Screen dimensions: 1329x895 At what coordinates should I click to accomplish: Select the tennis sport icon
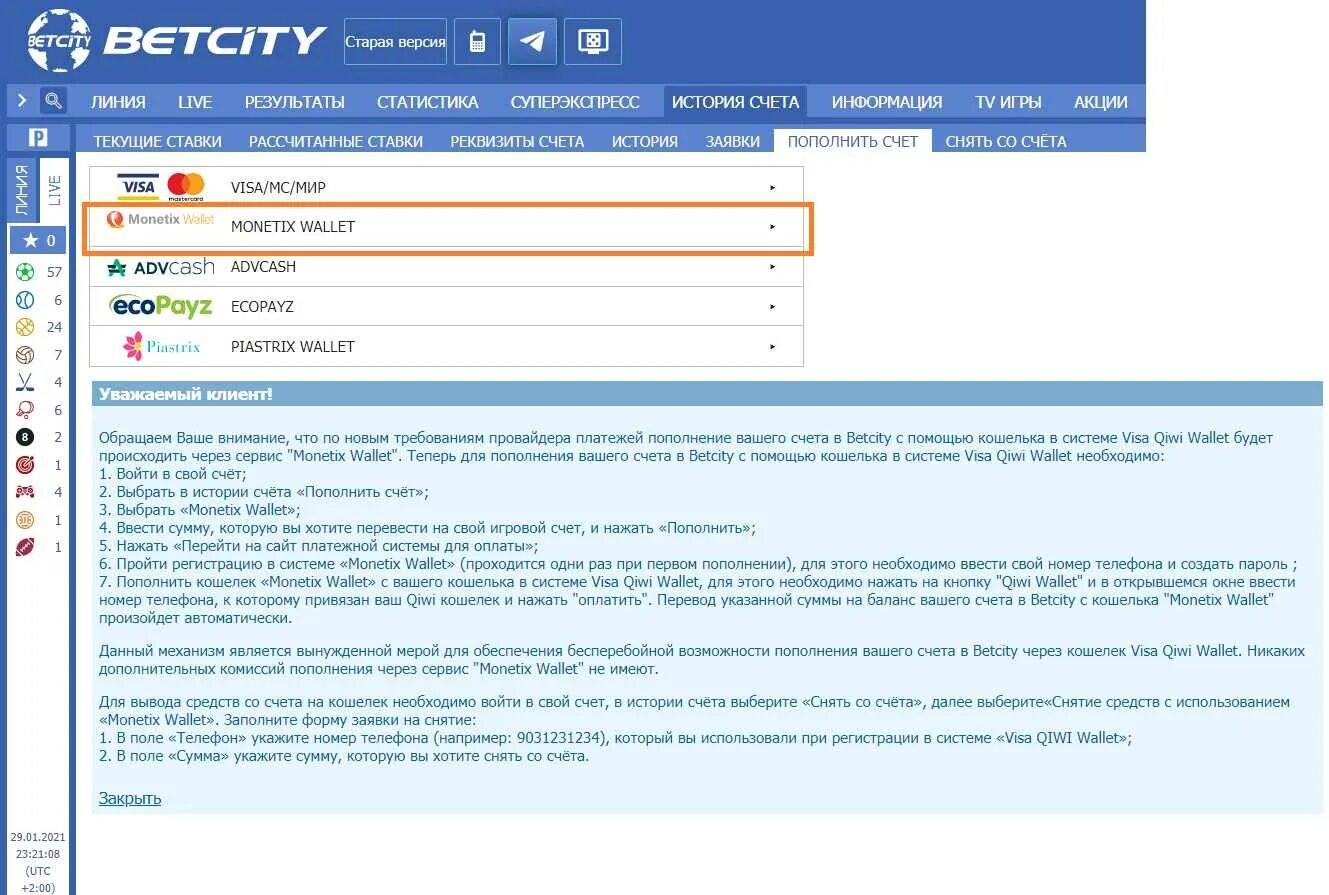click(25, 300)
